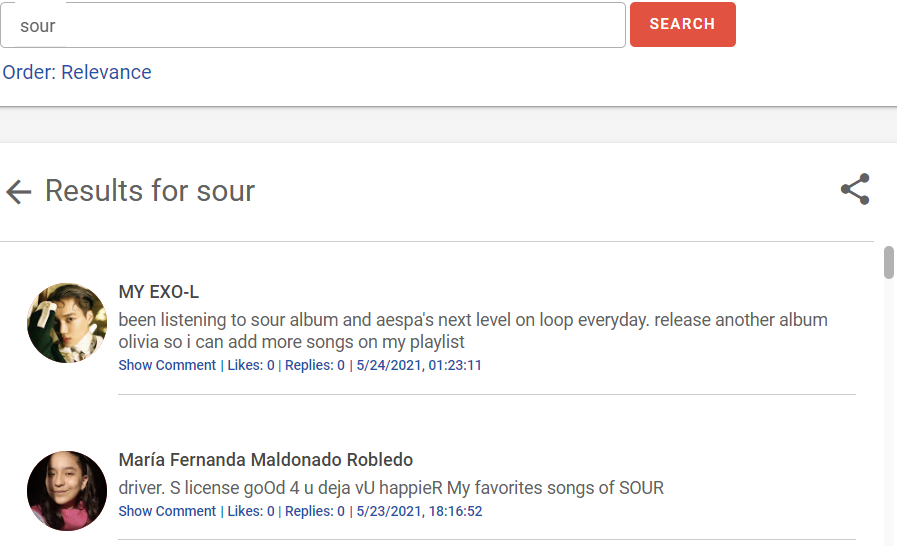Screen dimensions: 897x546
Task: Click Replies: 0 on María Fernanda's comment
Action: 315,511
